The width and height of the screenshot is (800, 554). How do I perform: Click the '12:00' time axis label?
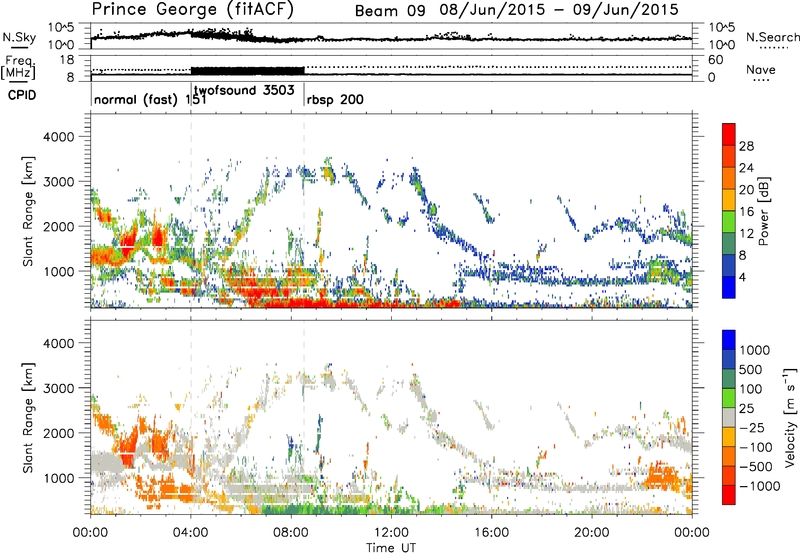(391, 533)
